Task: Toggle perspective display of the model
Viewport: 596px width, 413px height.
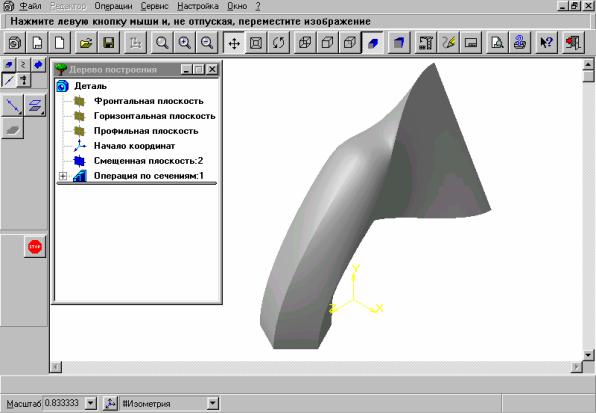Action: pos(399,43)
